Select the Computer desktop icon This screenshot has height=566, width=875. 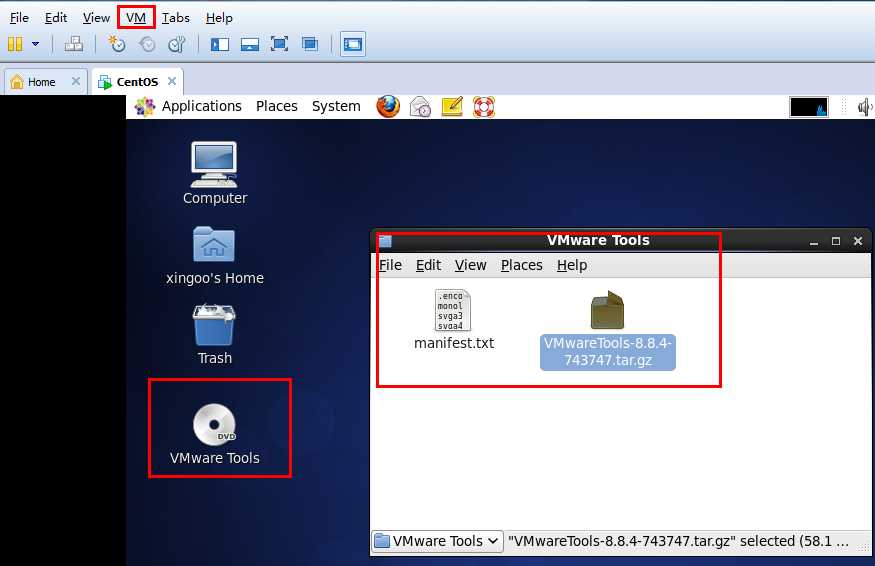coord(215,174)
